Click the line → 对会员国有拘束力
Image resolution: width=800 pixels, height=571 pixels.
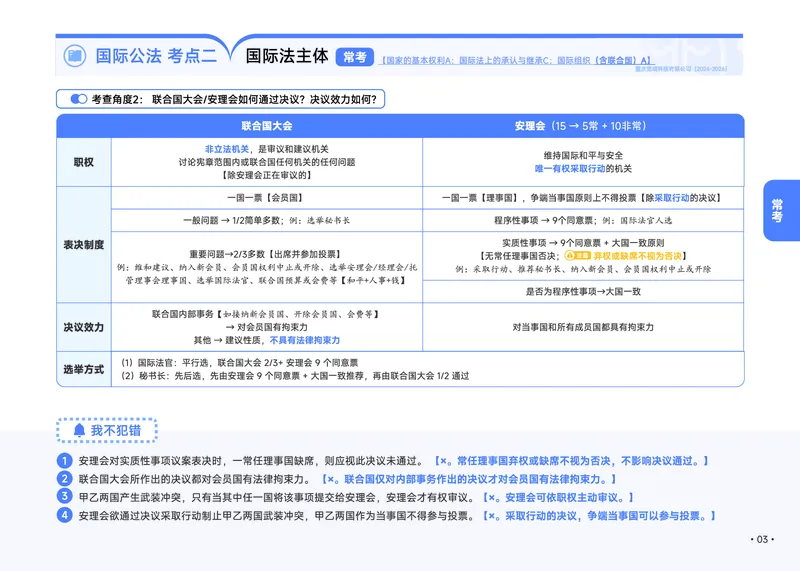(267, 327)
